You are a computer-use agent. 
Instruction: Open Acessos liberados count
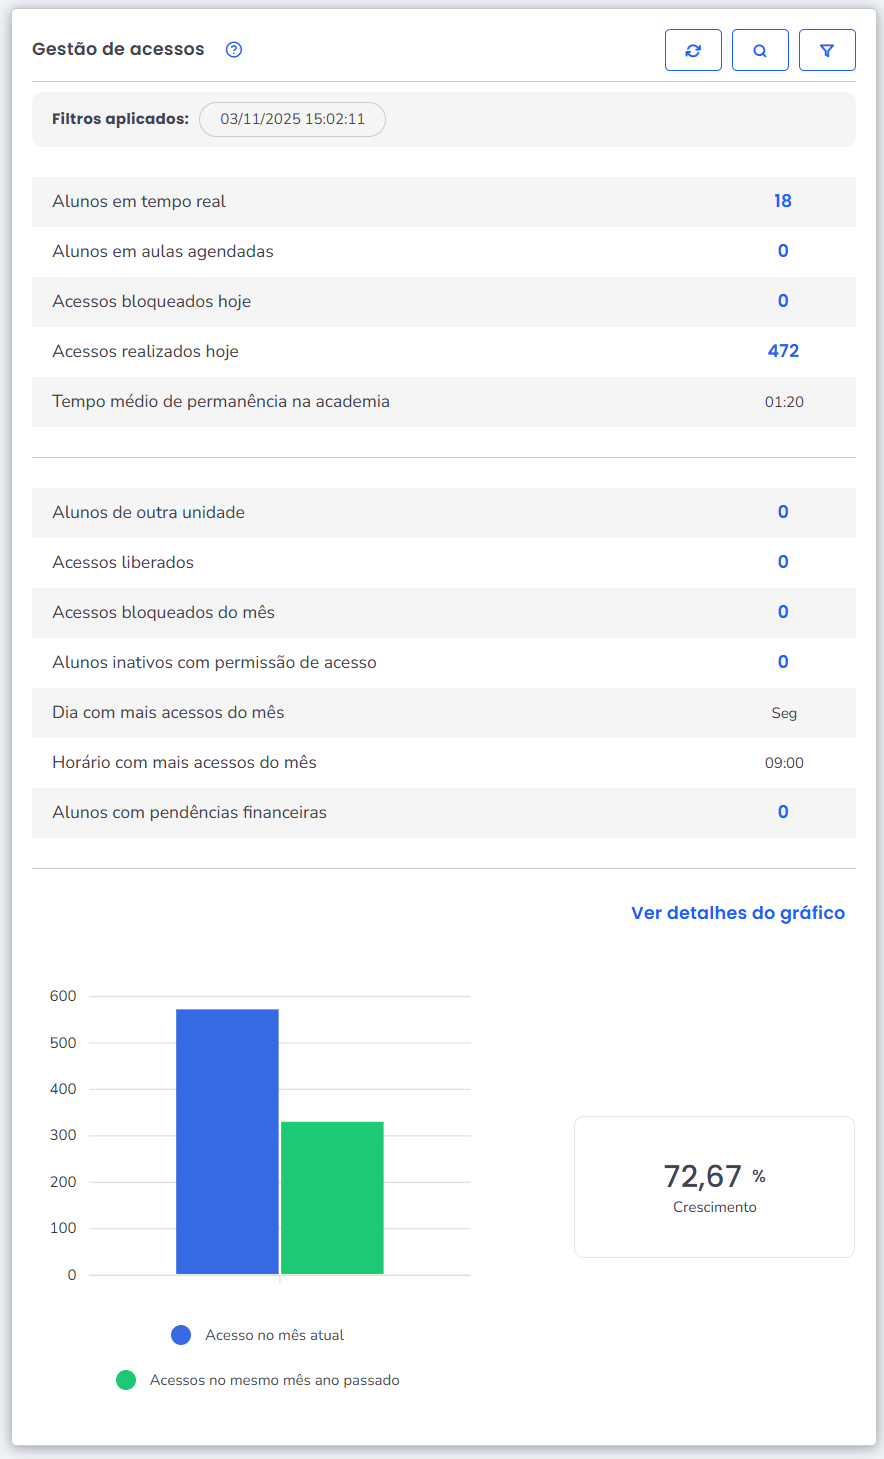783,562
